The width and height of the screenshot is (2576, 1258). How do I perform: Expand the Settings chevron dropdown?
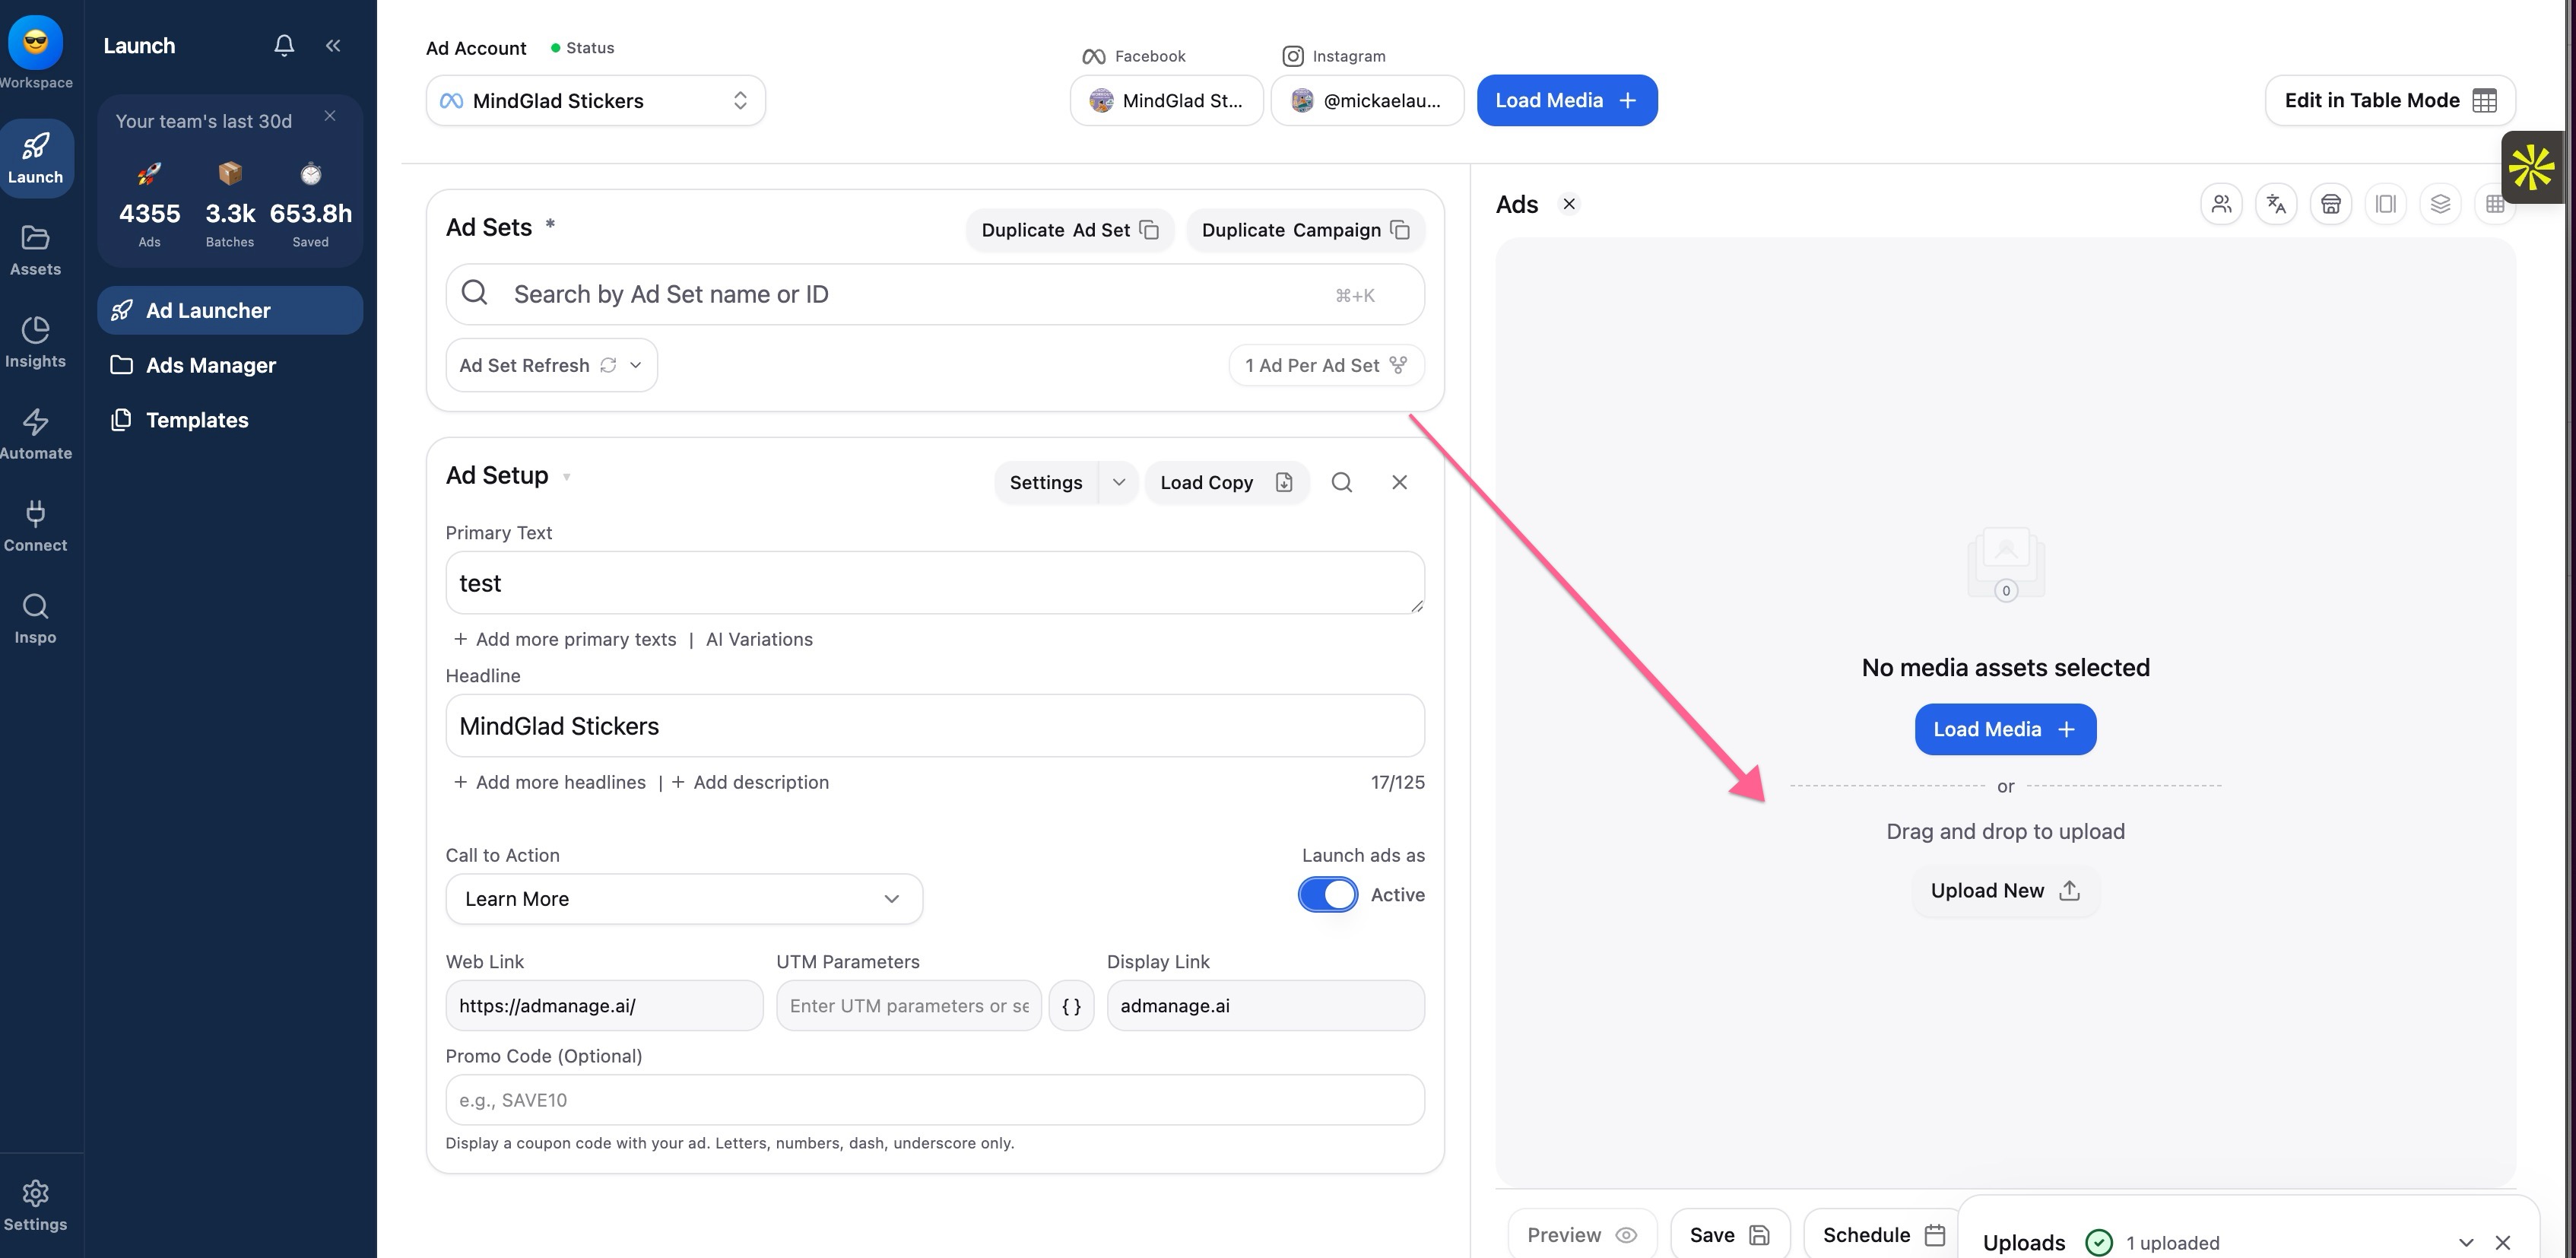tap(1119, 482)
